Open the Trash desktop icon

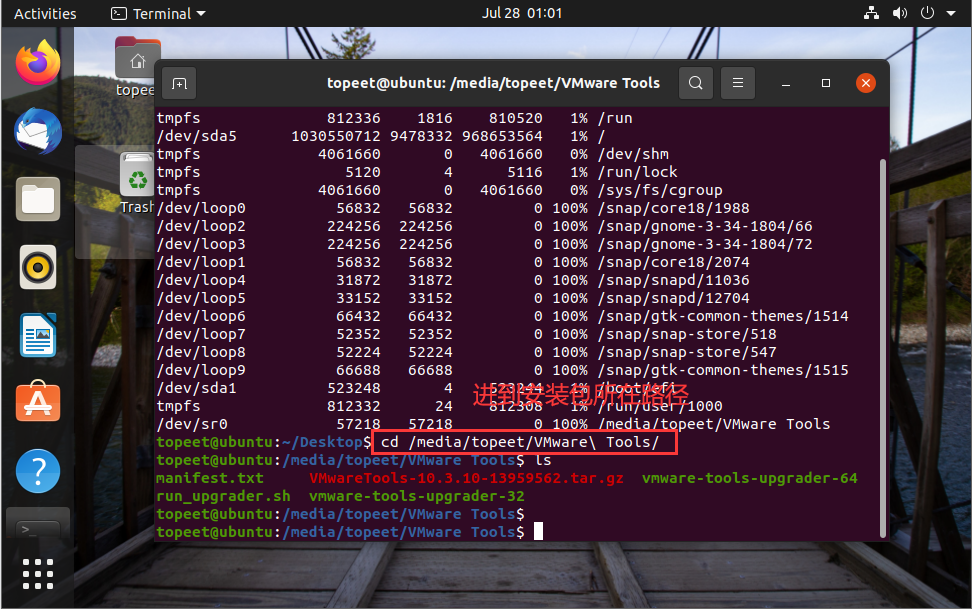coord(137,183)
